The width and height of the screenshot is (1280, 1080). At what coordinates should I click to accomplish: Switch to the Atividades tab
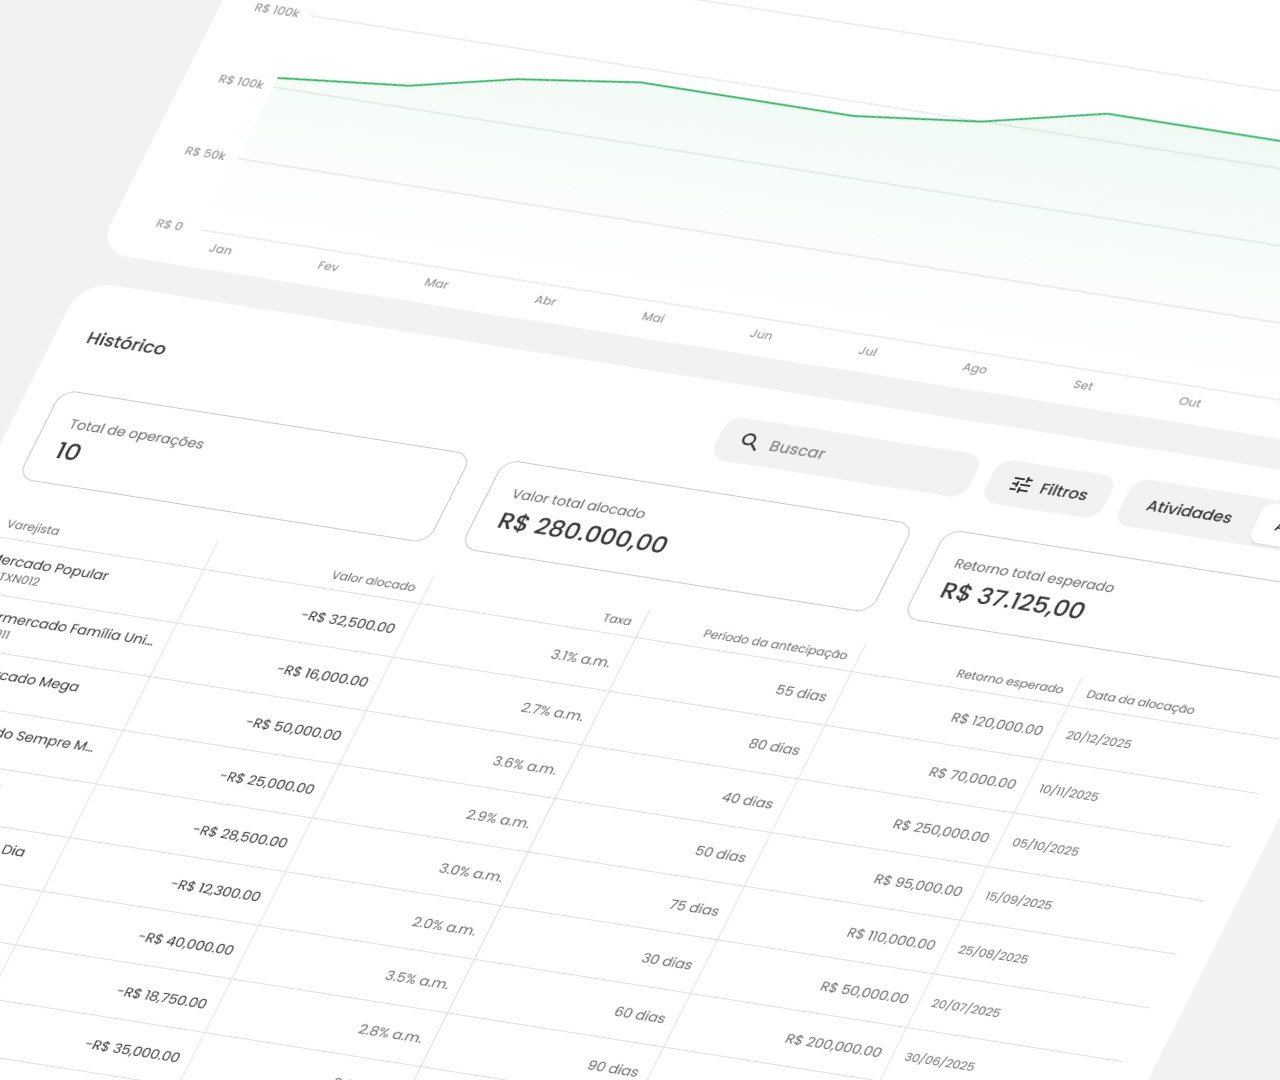click(x=1188, y=512)
